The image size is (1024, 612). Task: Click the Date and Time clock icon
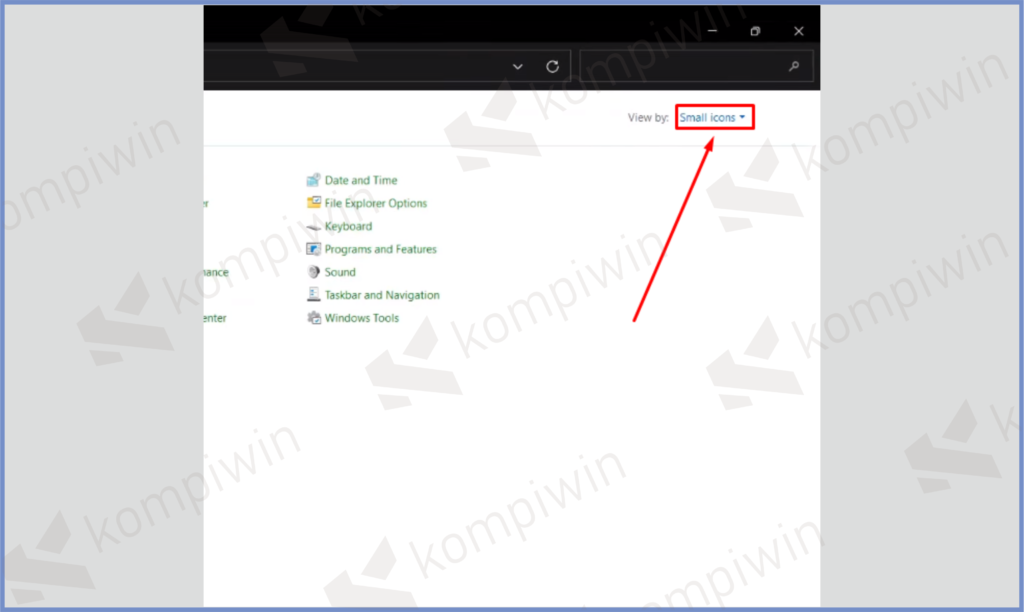tap(314, 180)
